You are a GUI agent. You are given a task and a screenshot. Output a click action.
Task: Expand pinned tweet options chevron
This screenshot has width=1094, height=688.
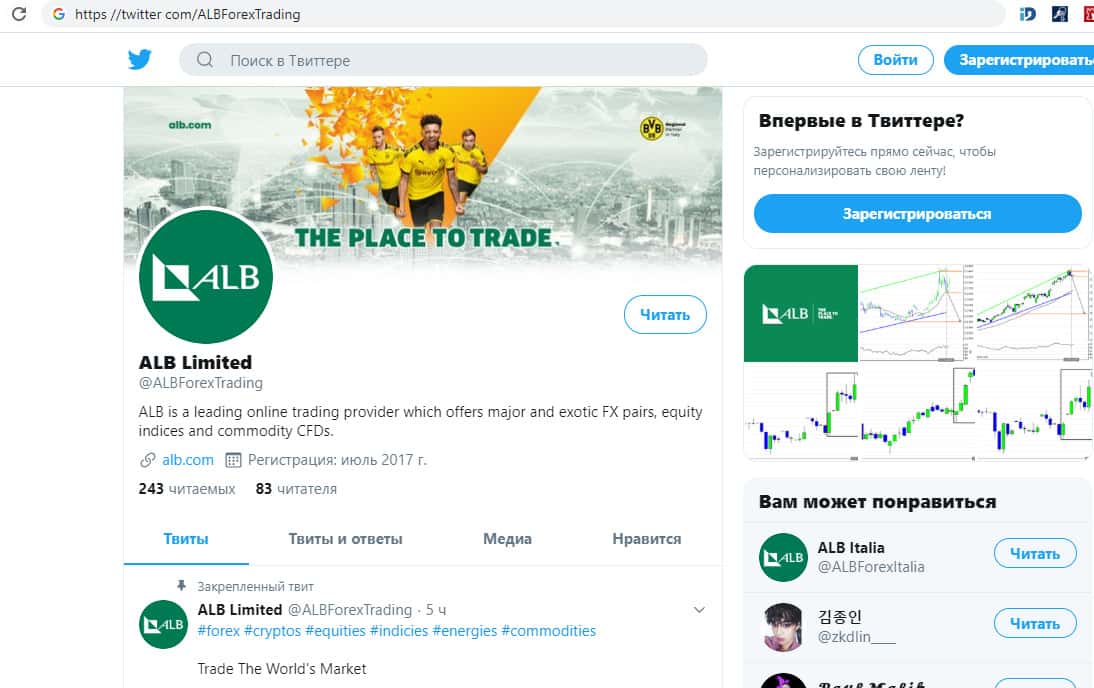pos(699,610)
